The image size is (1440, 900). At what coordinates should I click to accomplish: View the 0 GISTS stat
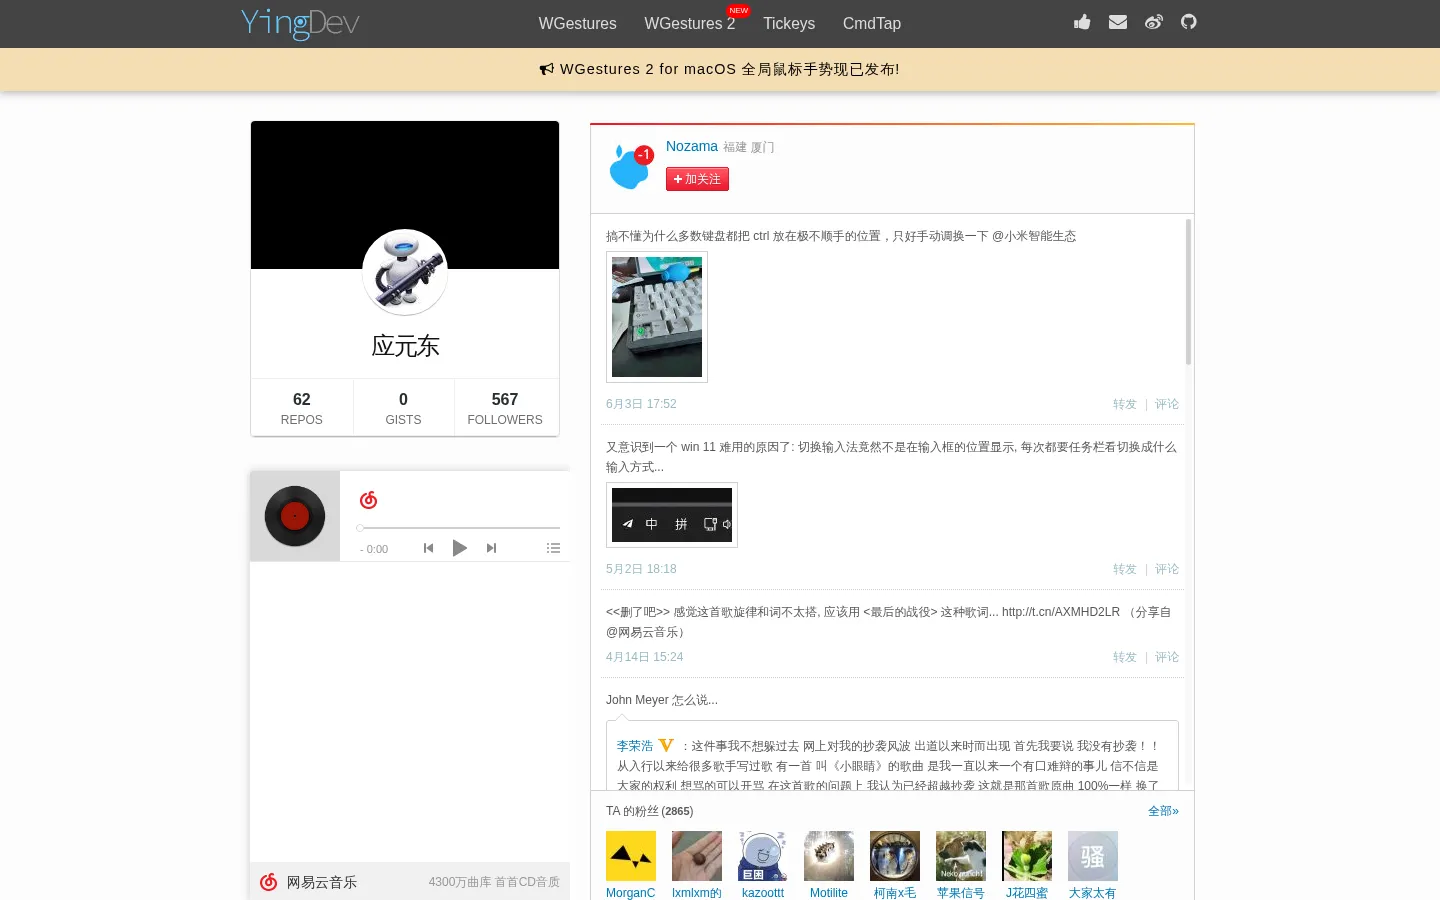pos(403,408)
